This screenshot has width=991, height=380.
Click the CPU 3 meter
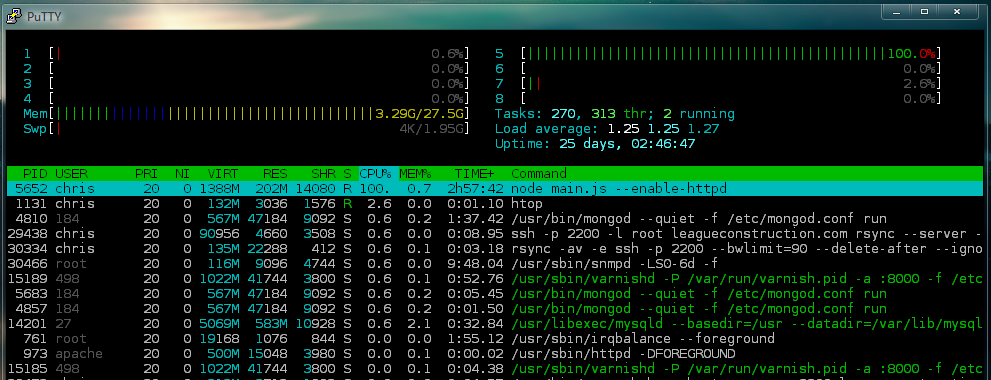(x=246, y=83)
